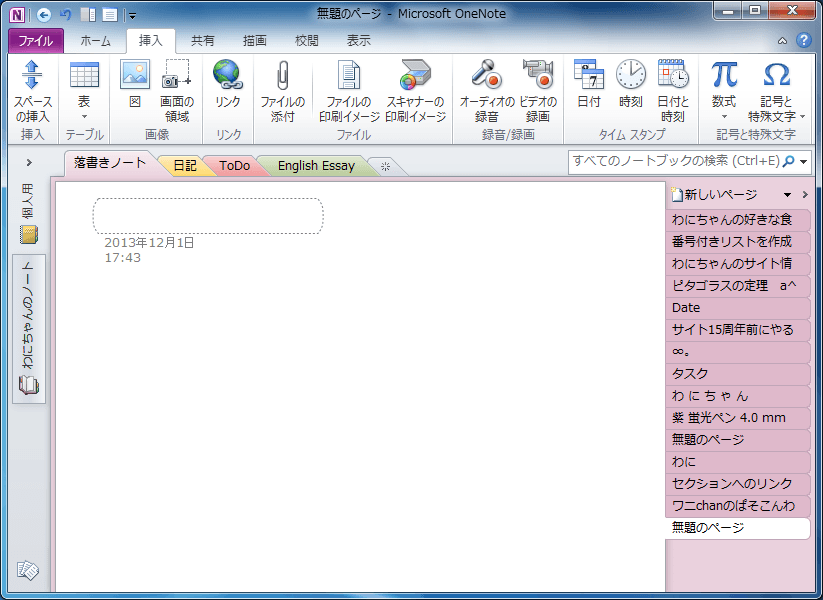The image size is (823, 600).
Task: Open Unfiled Notes icon at sidebar bottom
Action: pos(28,571)
